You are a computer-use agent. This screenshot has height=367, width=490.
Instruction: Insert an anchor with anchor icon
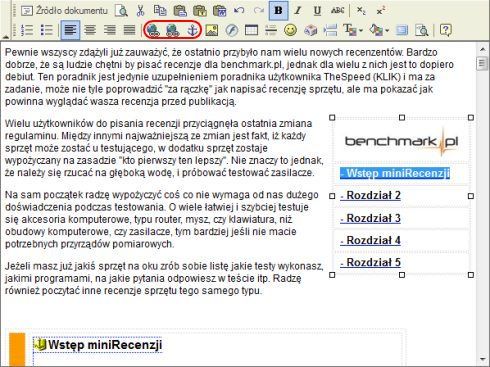[192, 30]
